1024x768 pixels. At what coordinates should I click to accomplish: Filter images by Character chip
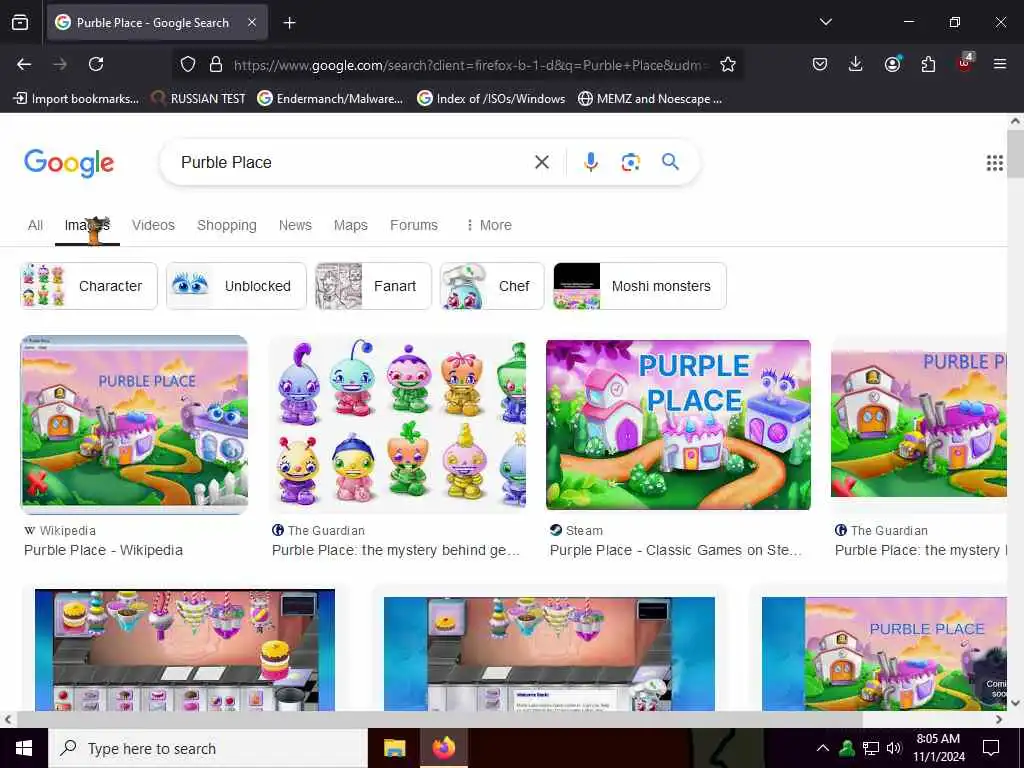click(x=89, y=286)
